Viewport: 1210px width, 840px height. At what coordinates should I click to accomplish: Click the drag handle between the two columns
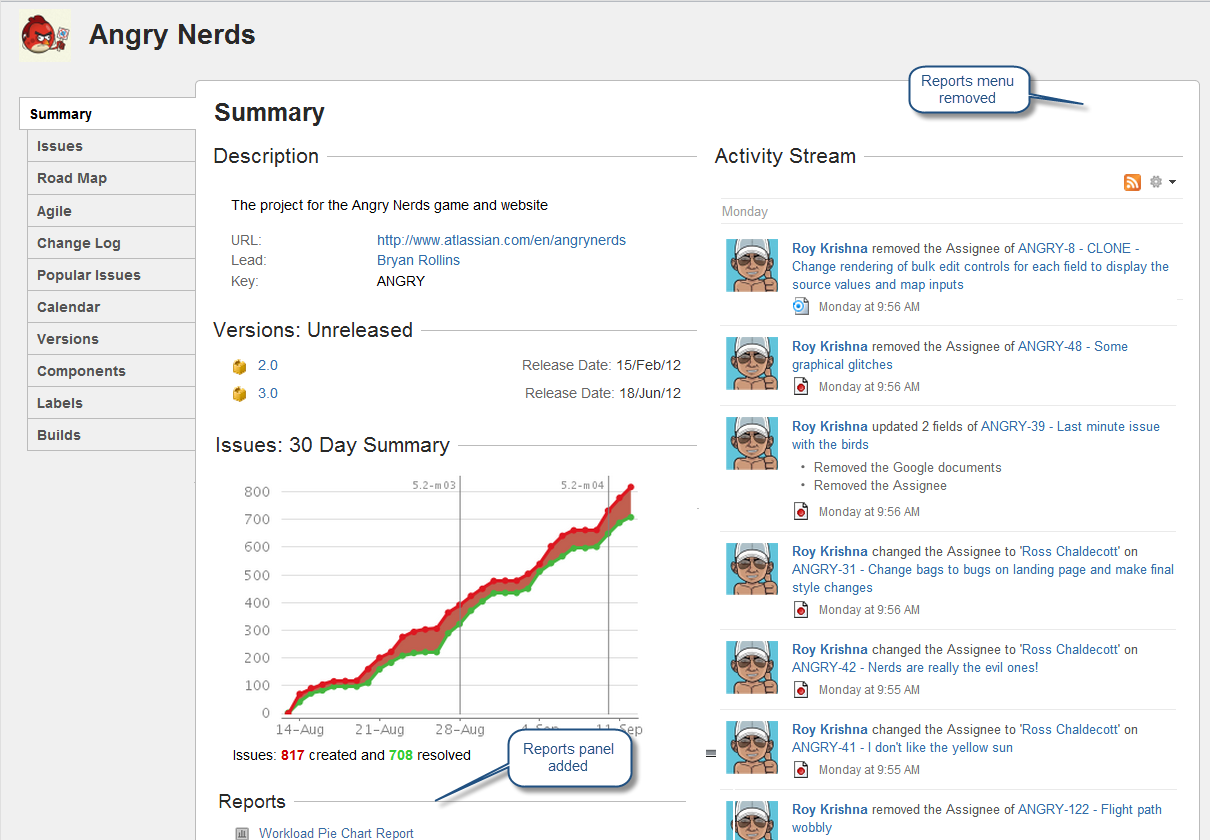[711, 753]
